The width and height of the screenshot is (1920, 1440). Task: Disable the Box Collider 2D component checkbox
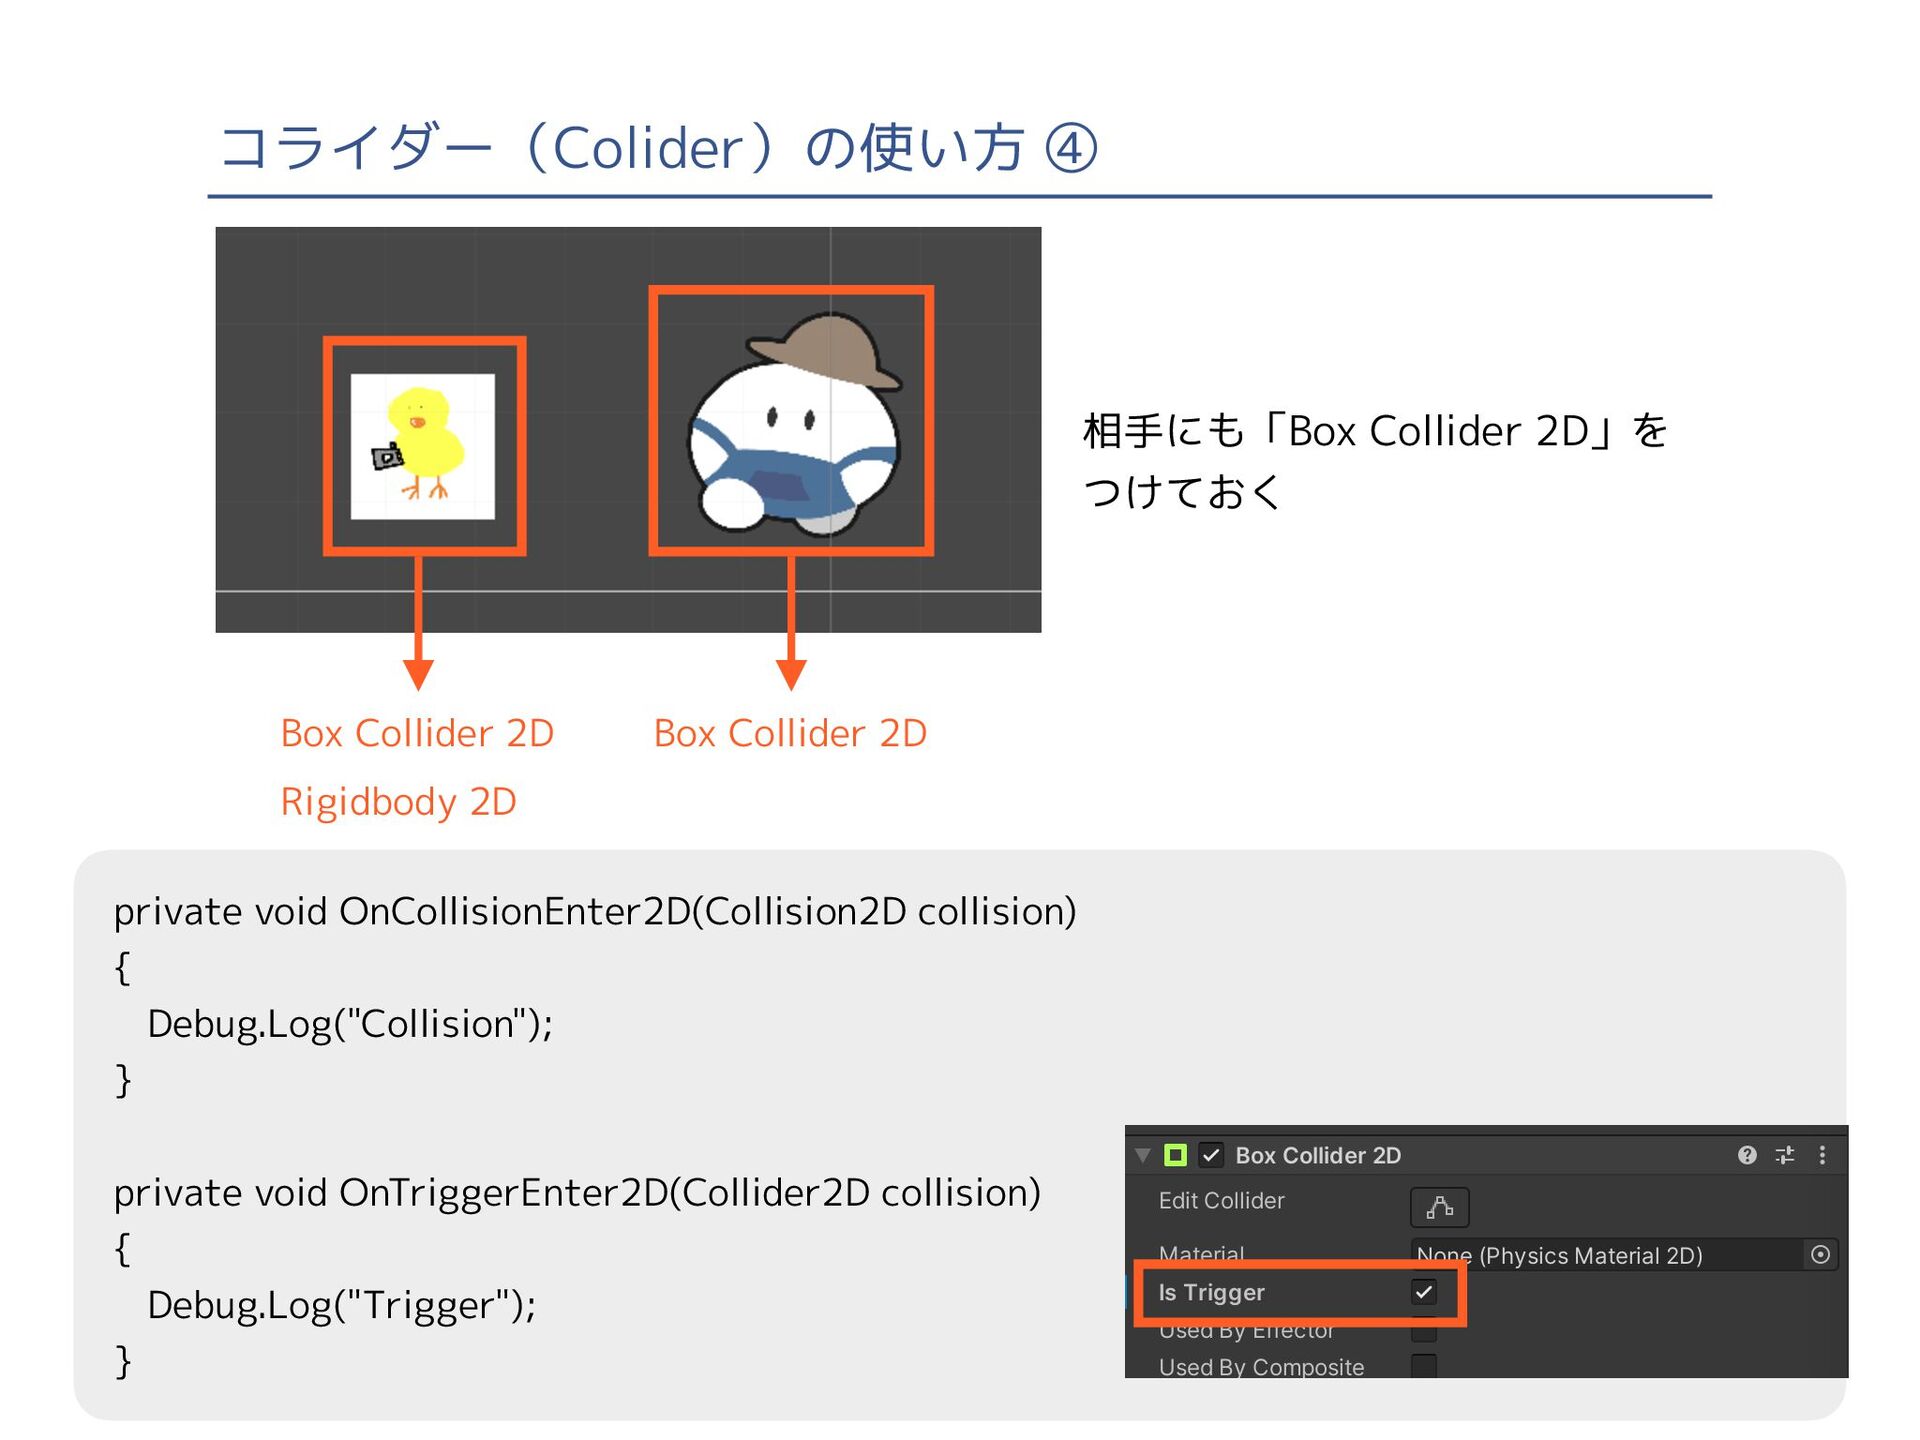pyautogui.click(x=1211, y=1155)
